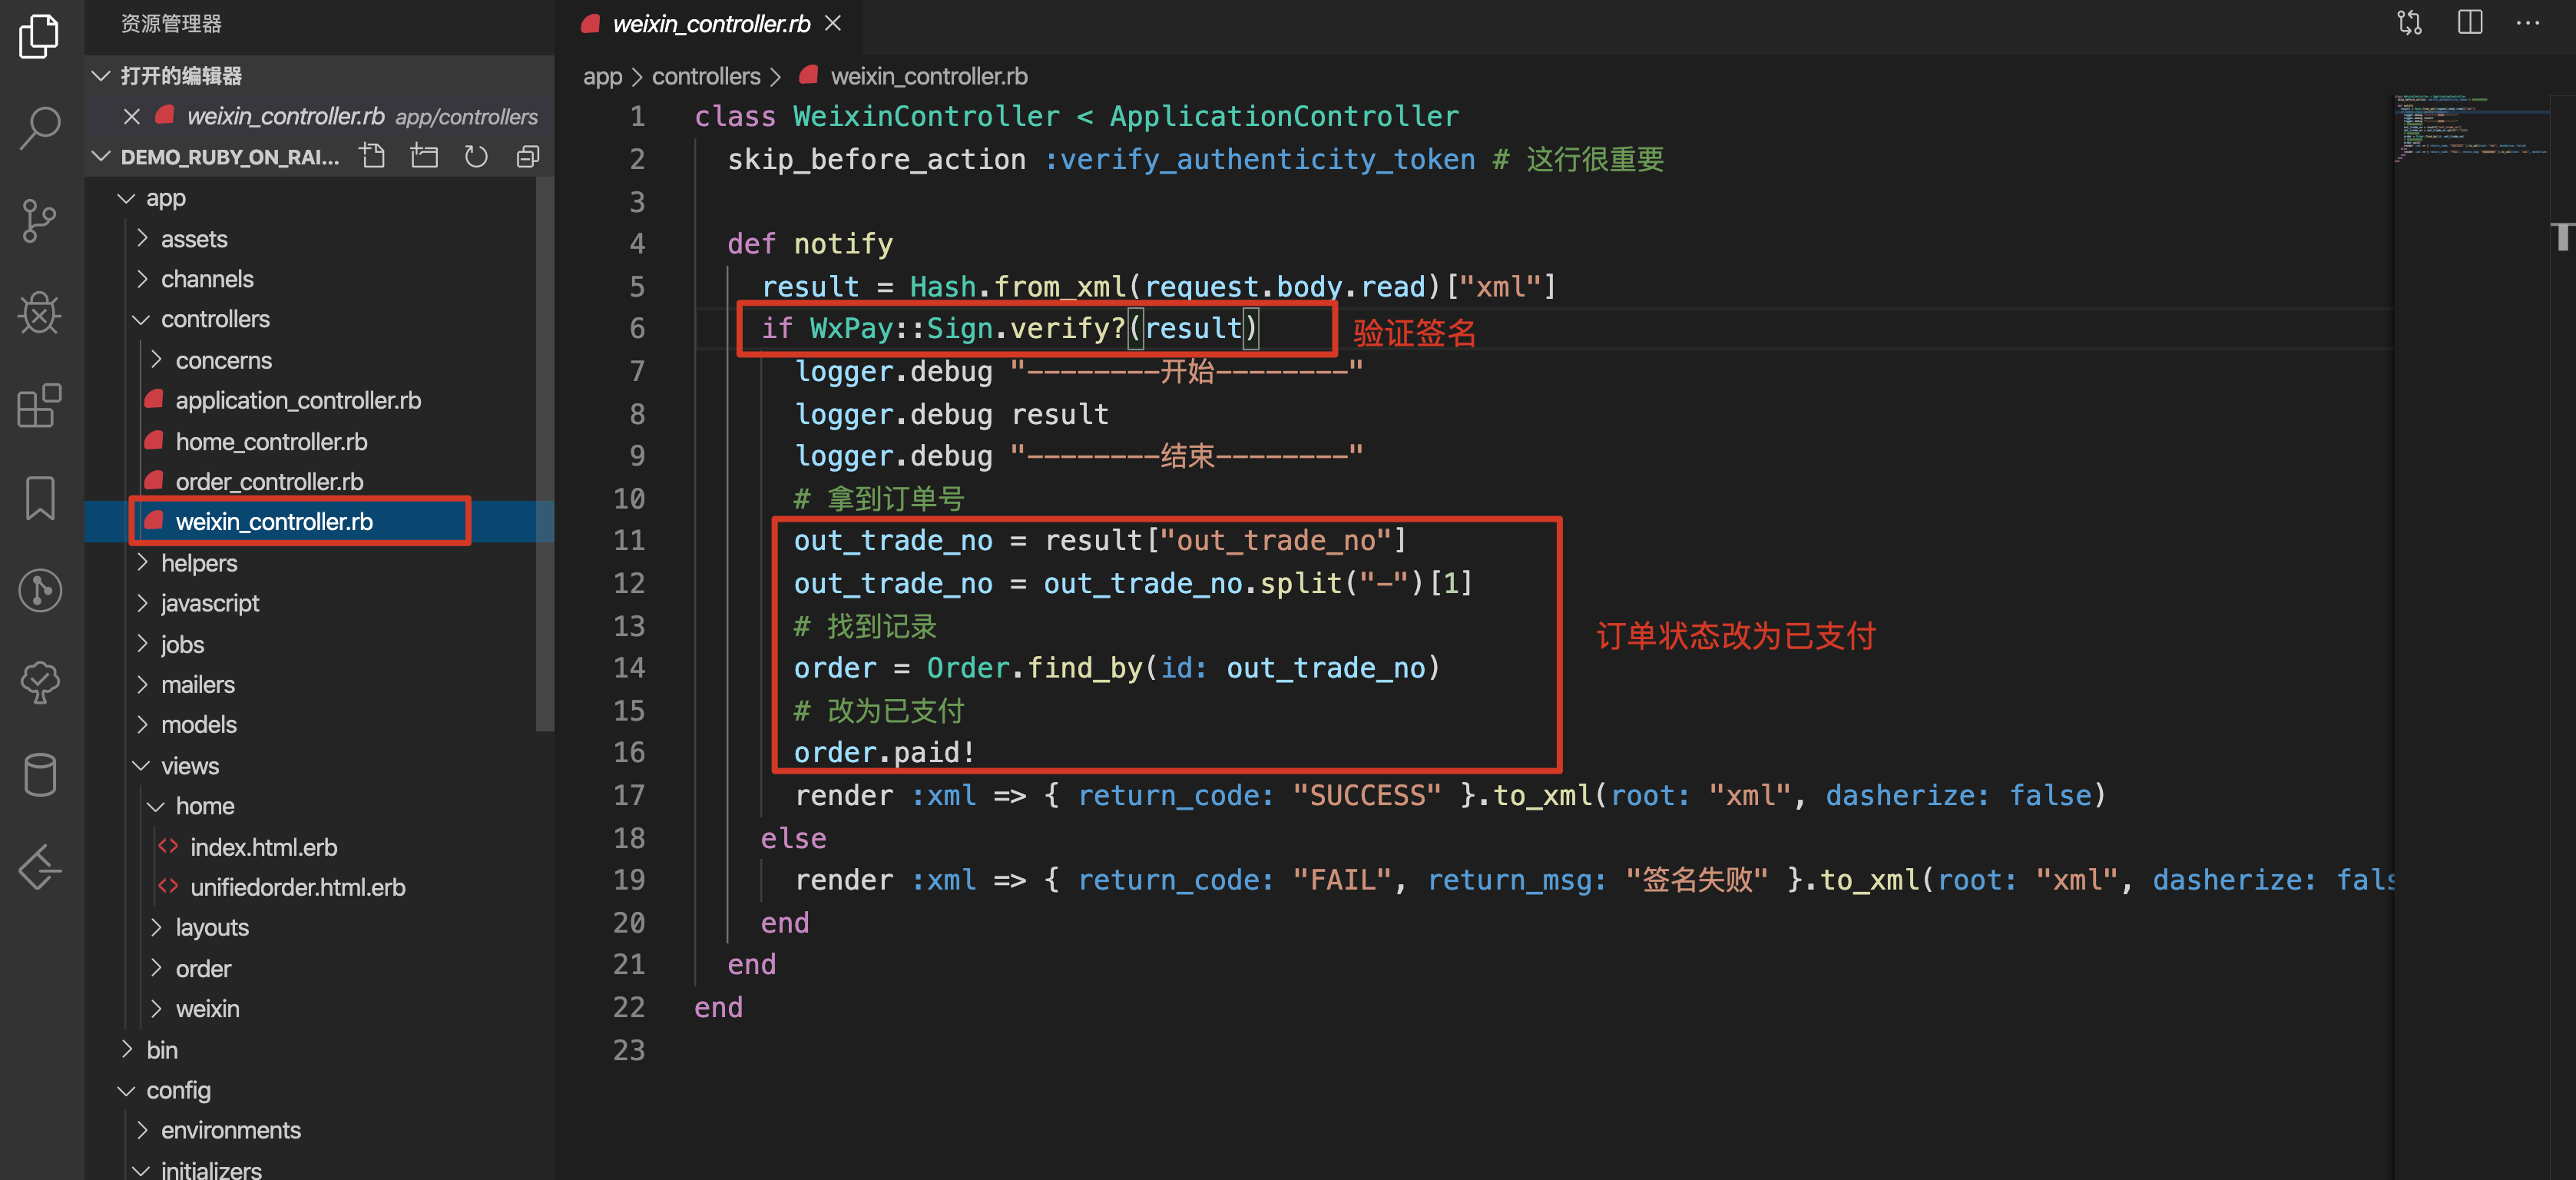Open the Search view in activity bar
This screenshot has height=1180, width=2576.
[x=40, y=128]
